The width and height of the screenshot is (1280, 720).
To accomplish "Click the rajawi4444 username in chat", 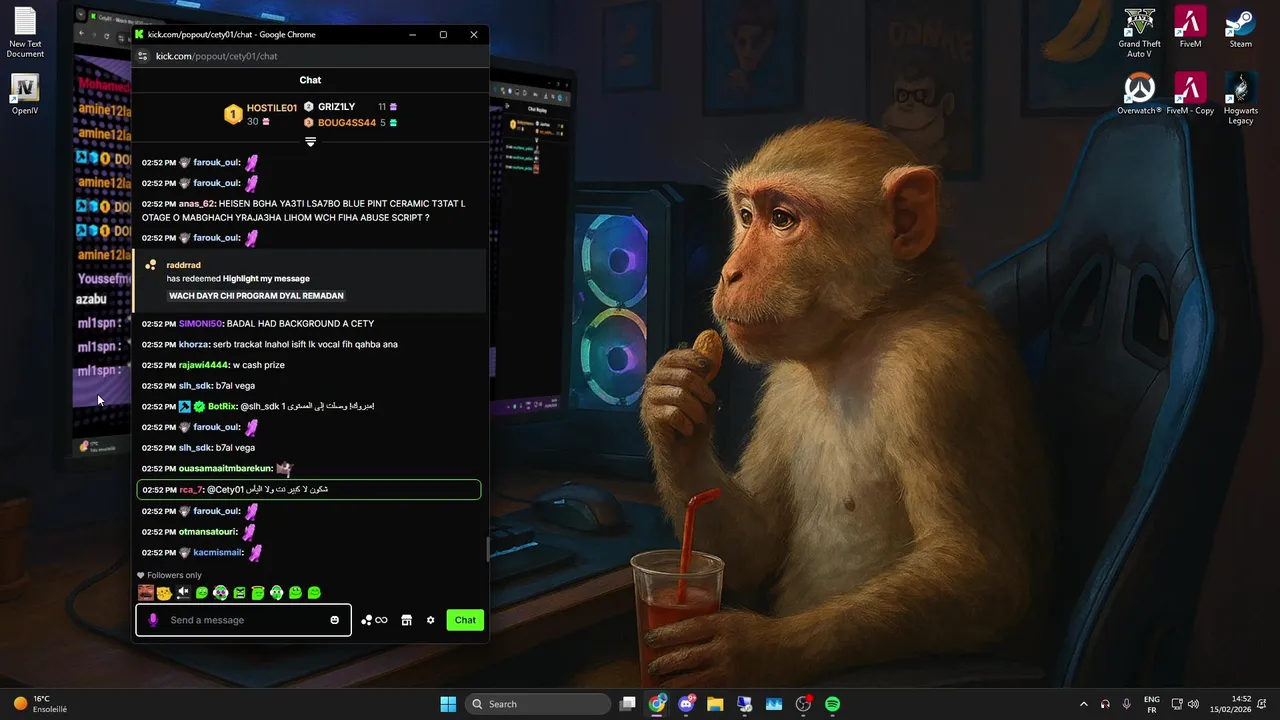I will pyautogui.click(x=204, y=365).
